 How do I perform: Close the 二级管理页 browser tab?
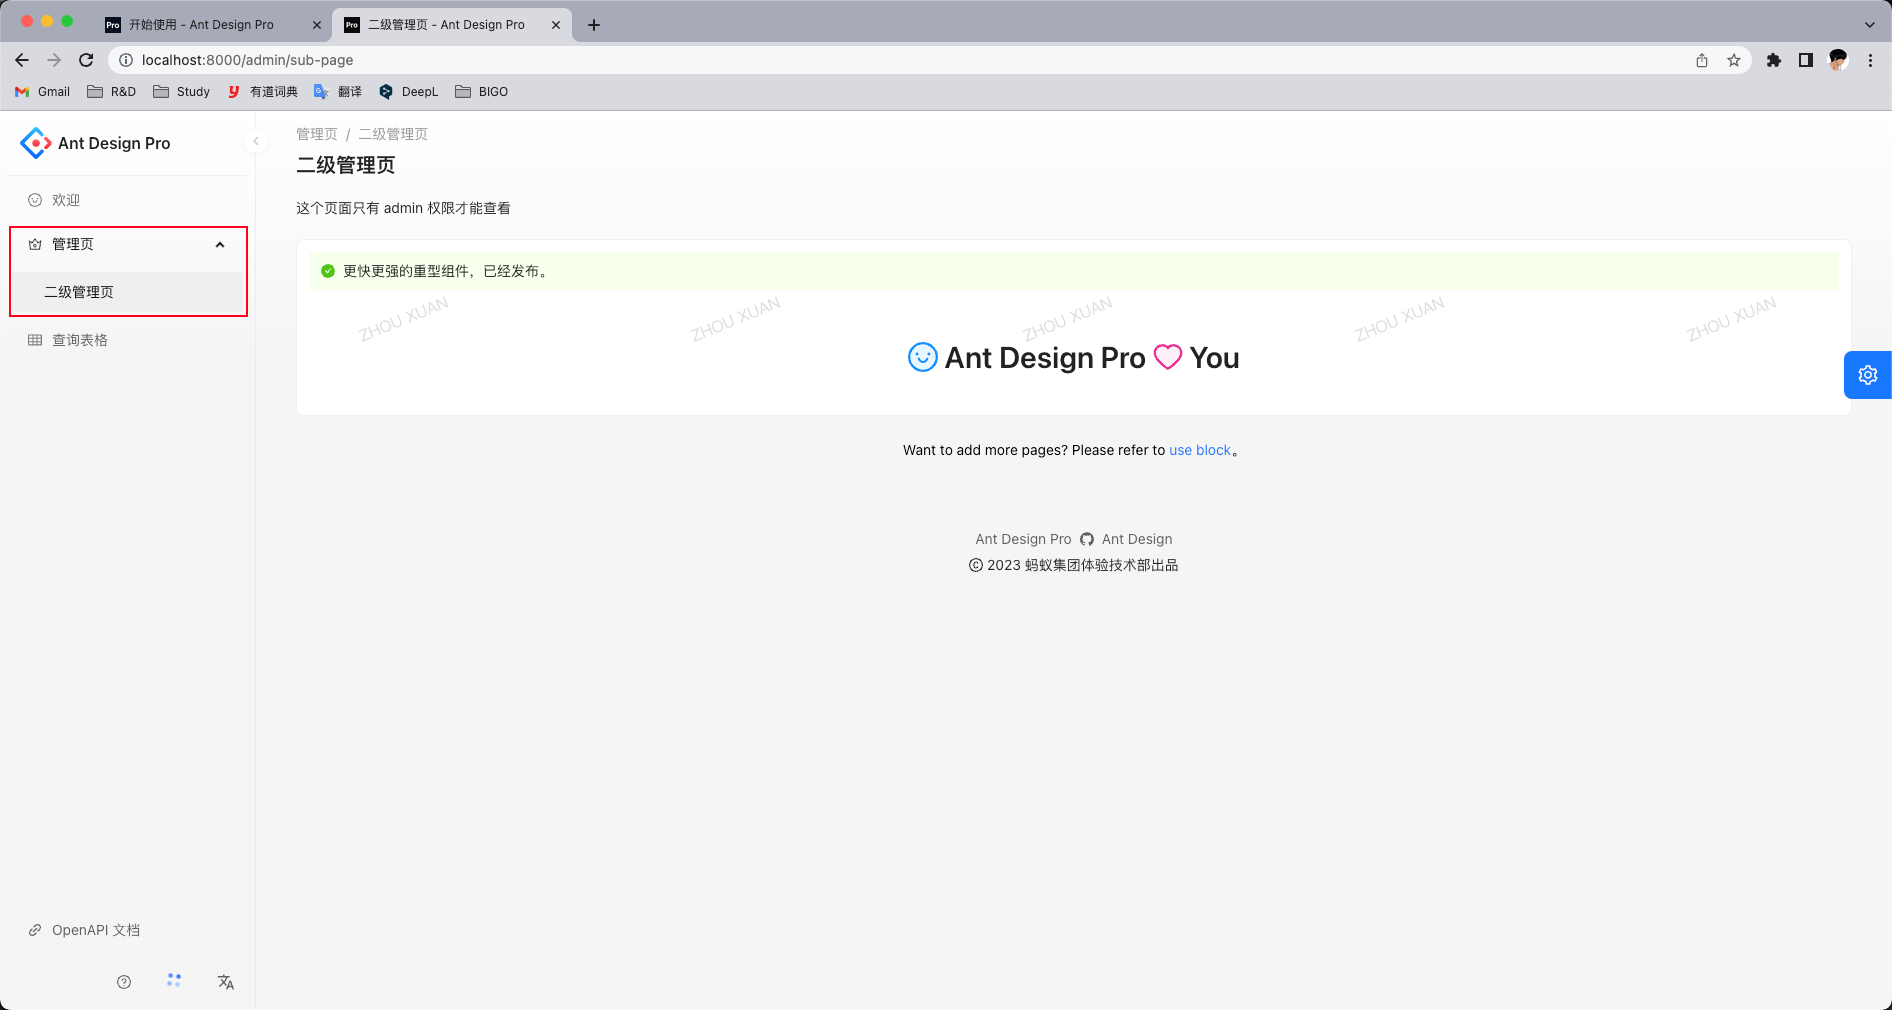[556, 25]
